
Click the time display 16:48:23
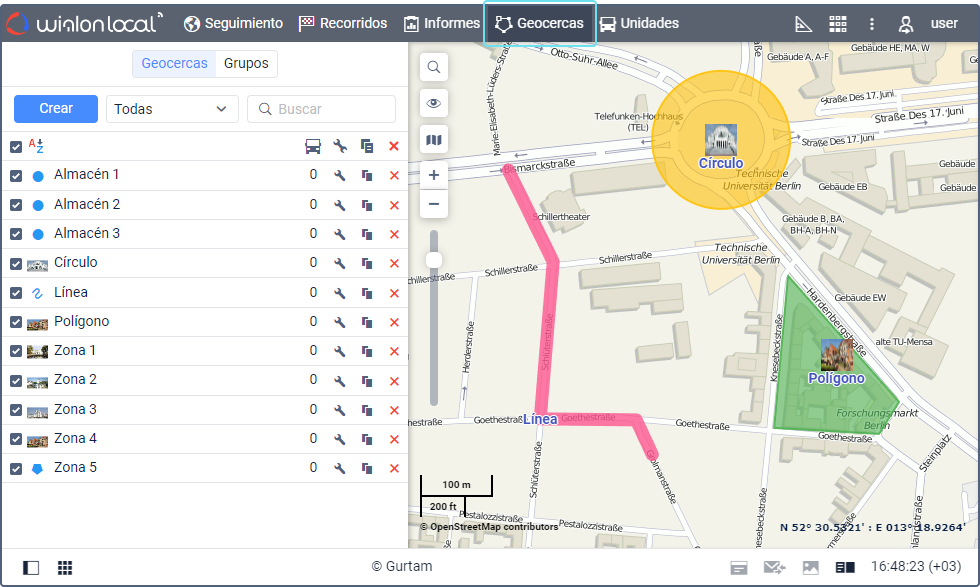tap(916, 566)
